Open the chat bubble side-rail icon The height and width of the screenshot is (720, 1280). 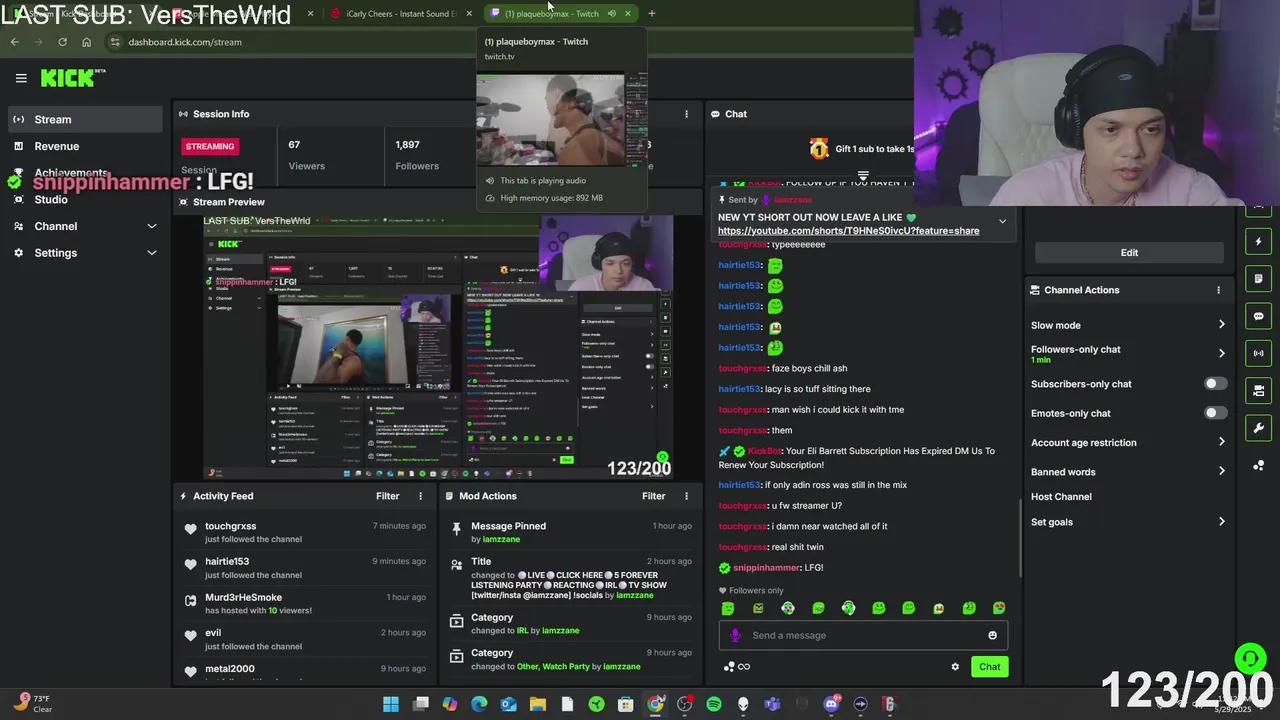click(x=1259, y=316)
